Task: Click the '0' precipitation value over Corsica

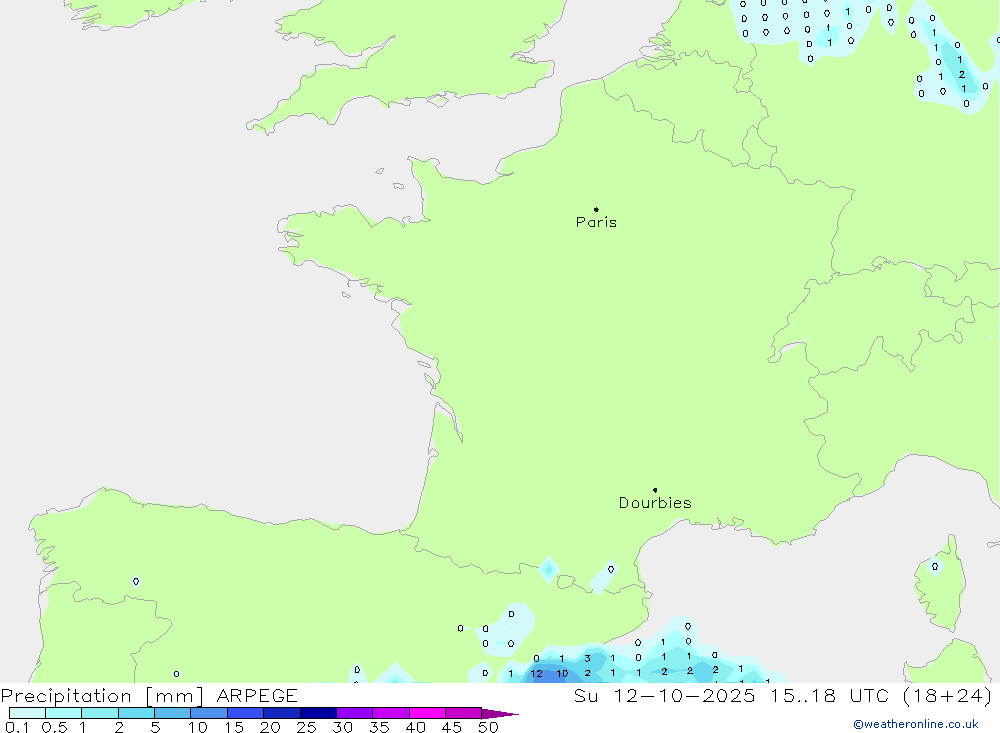Action: (x=935, y=566)
